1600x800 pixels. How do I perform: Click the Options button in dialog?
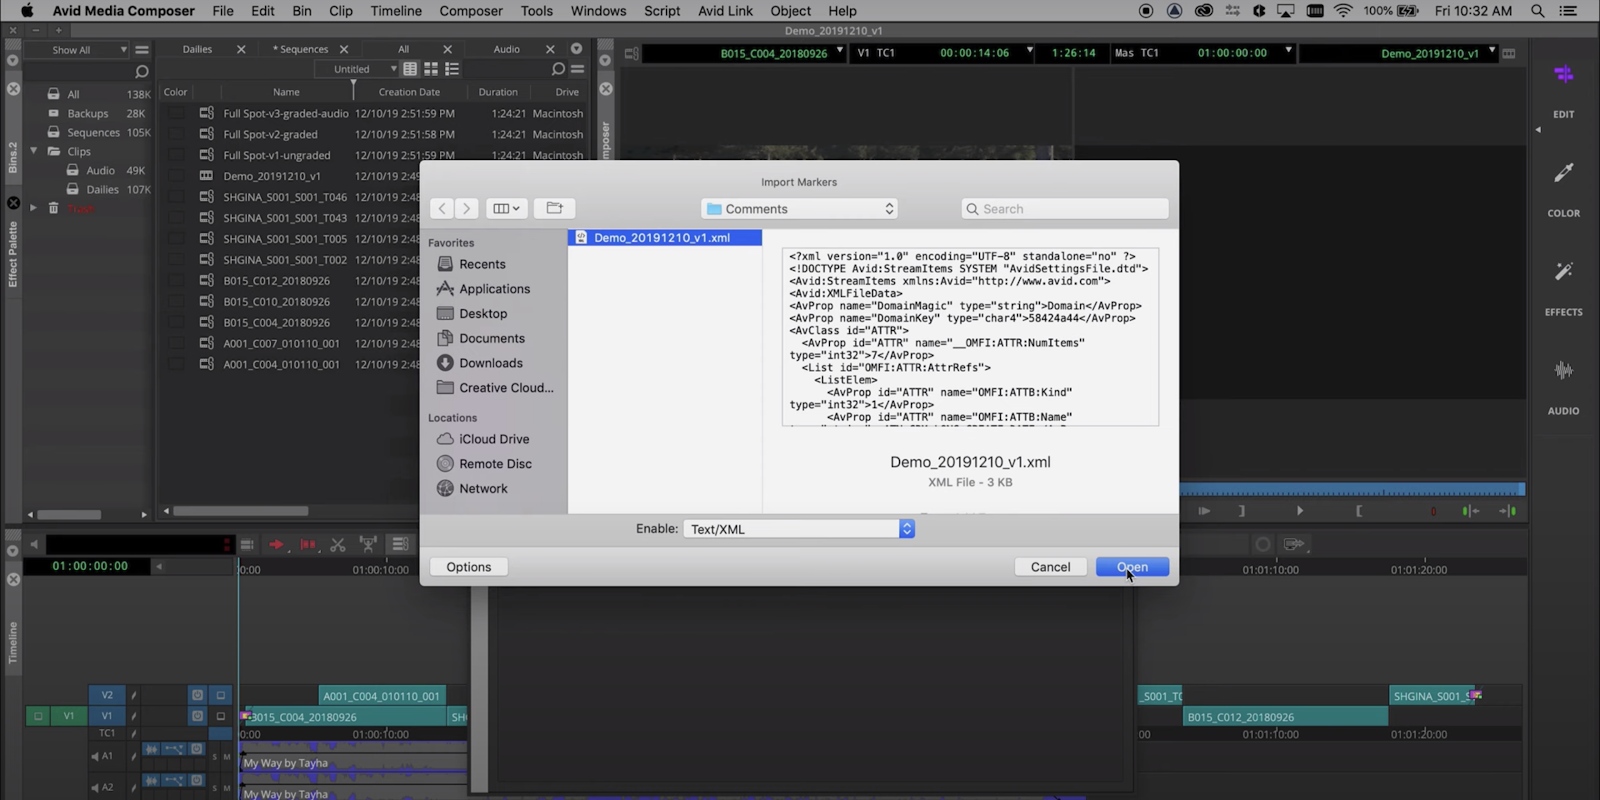(x=468, y=567)
